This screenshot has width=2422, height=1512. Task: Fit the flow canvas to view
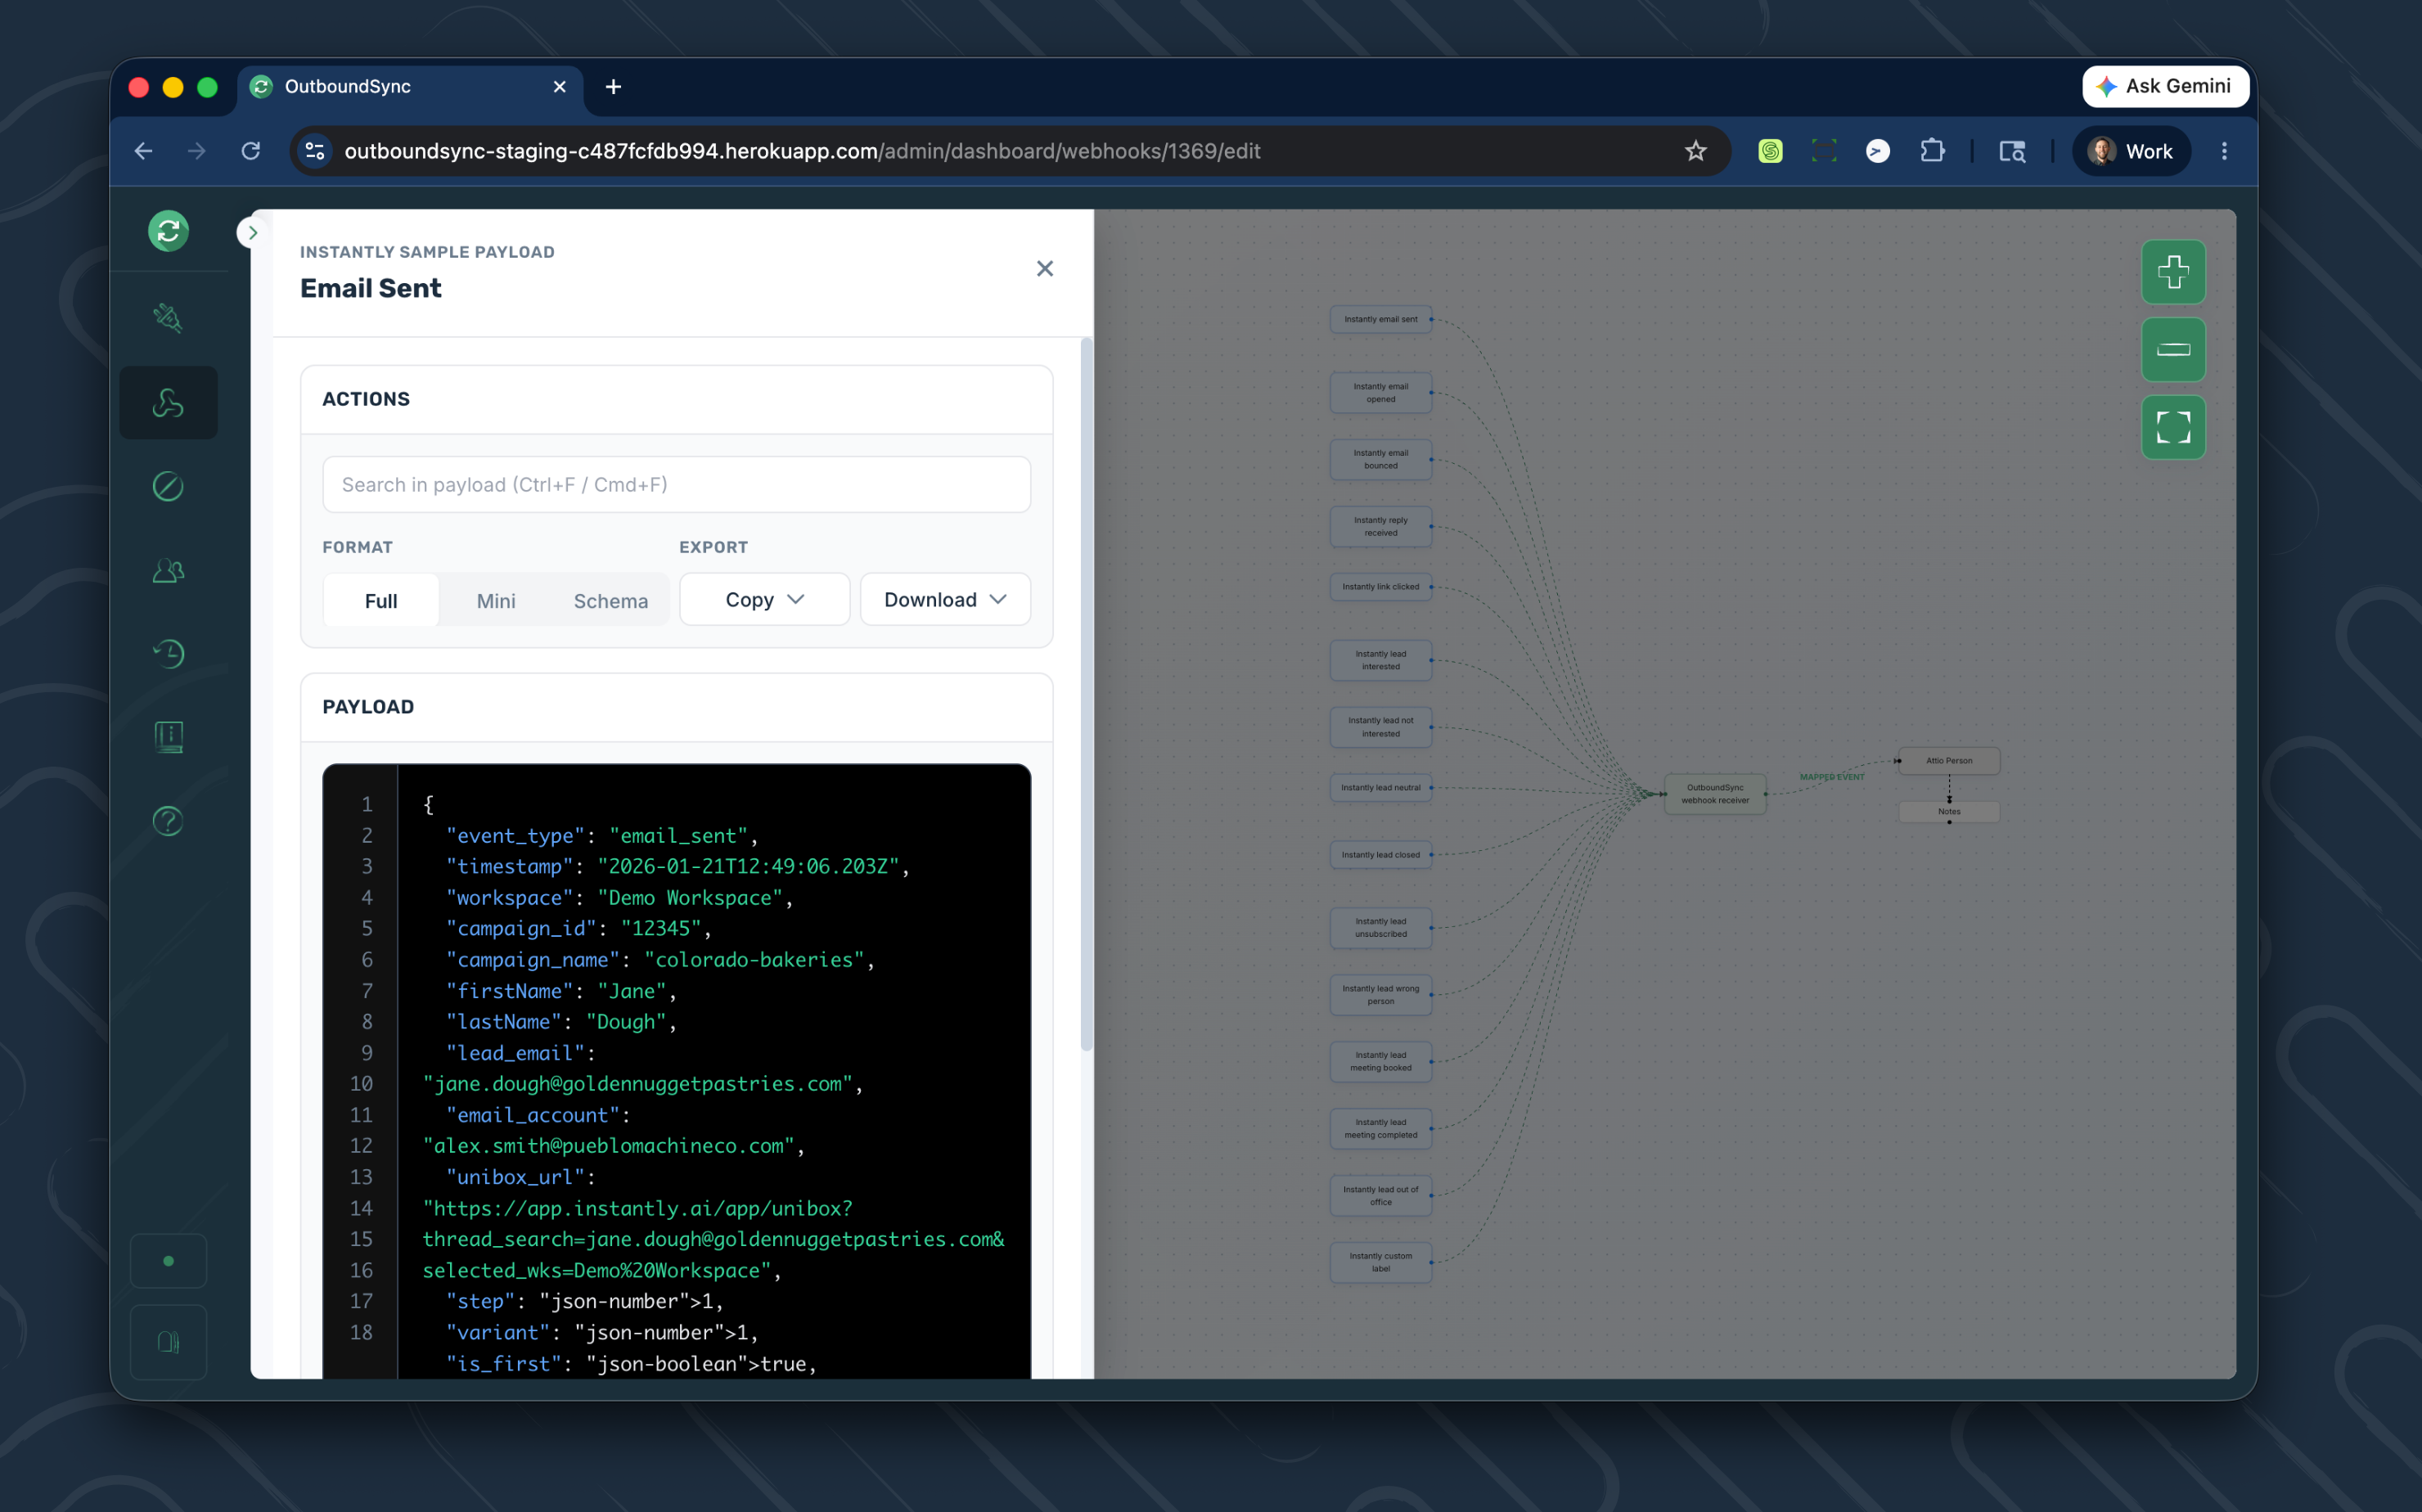(x=2173, y=427)
